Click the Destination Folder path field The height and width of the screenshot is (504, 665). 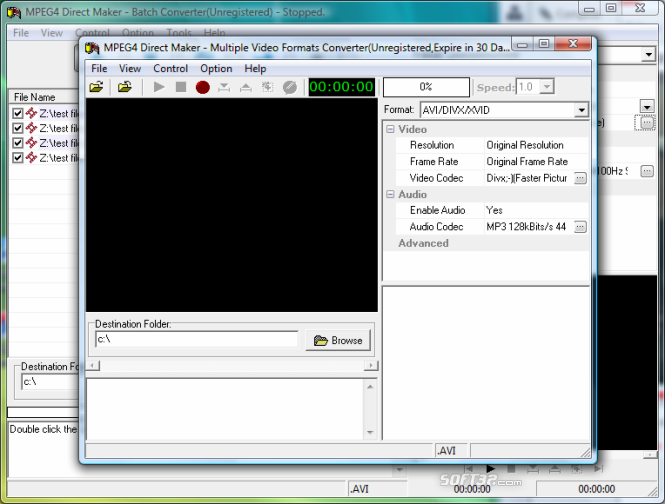tap(197, 339)
